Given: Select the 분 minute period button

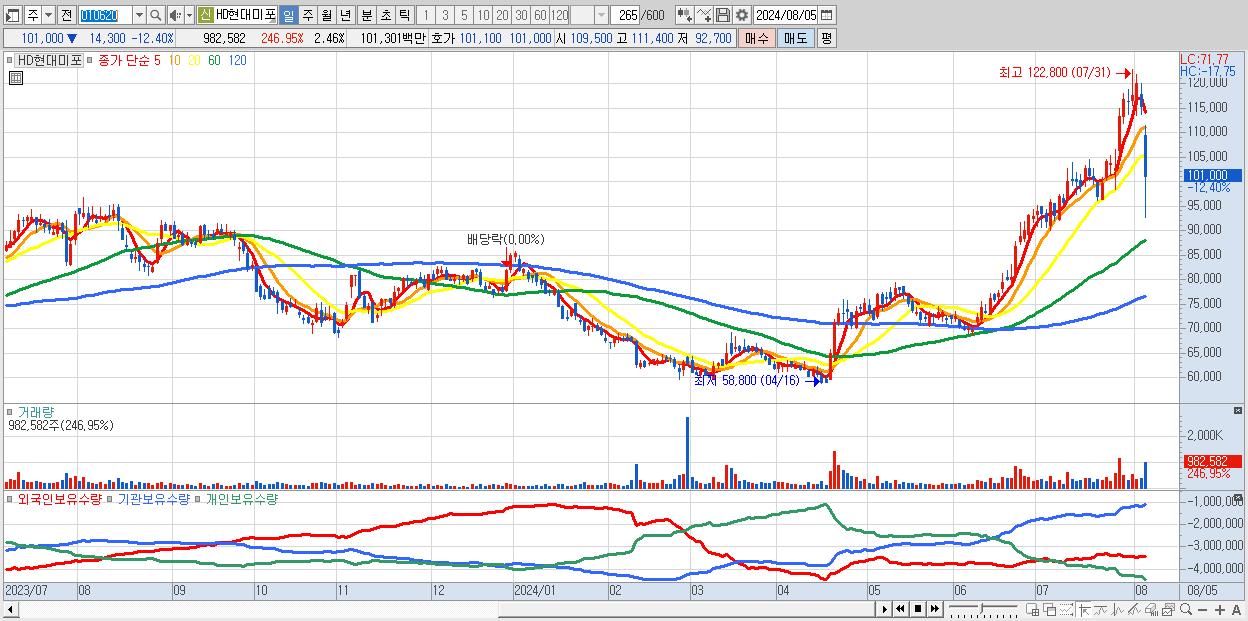Looking at the screenshot, I should click(x=367, y=15).
